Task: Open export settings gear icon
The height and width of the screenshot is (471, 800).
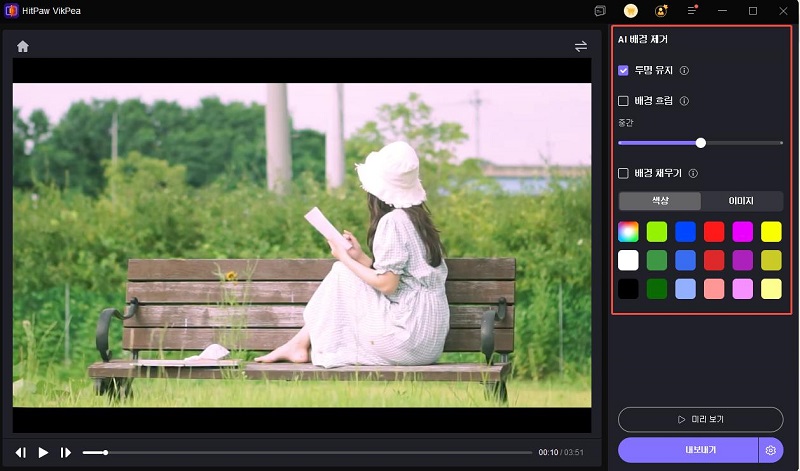Action: (771, 450)
